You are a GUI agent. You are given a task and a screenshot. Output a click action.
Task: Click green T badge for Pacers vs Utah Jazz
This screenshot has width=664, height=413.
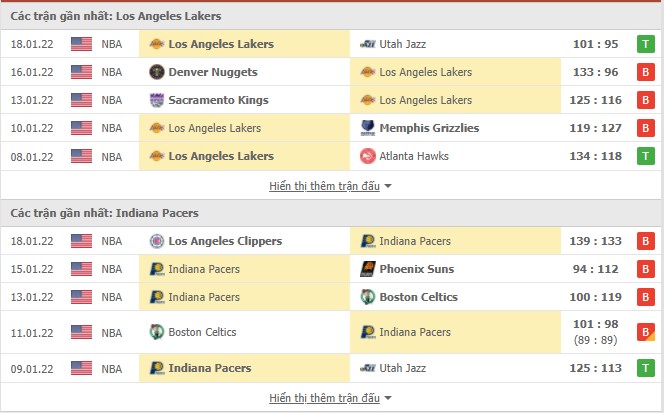646,368
